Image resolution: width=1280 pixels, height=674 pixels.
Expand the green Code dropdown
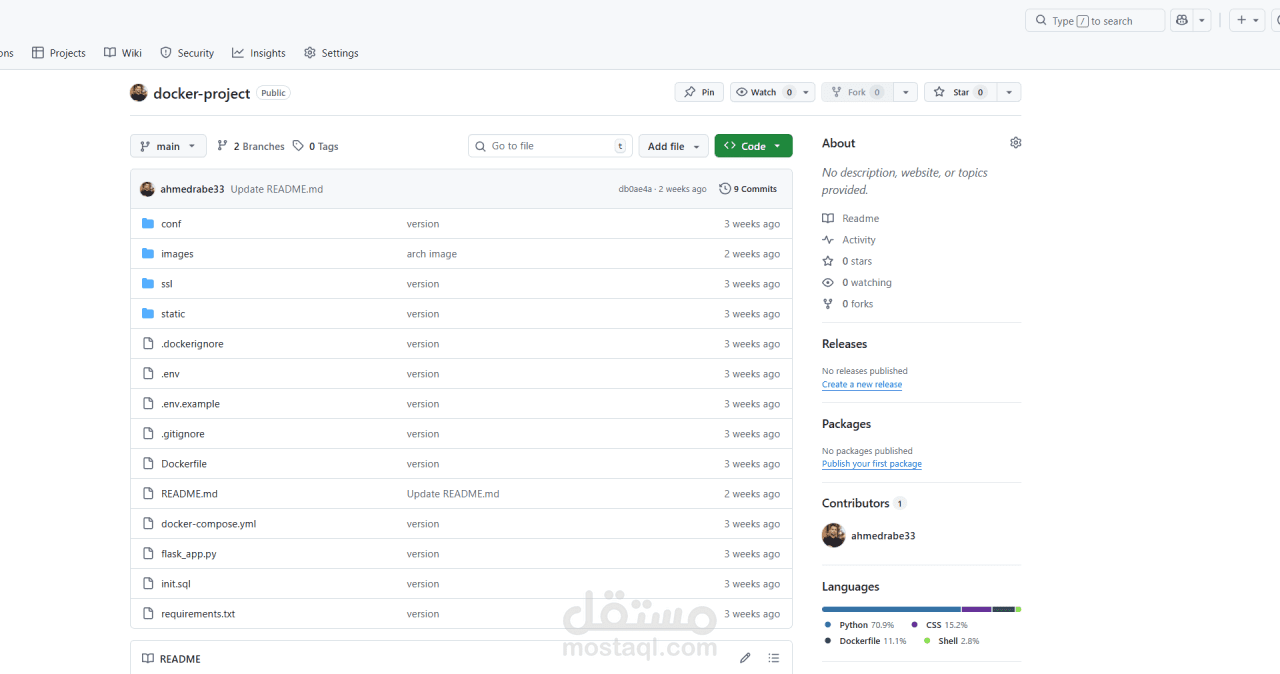[x=753, y=146]
